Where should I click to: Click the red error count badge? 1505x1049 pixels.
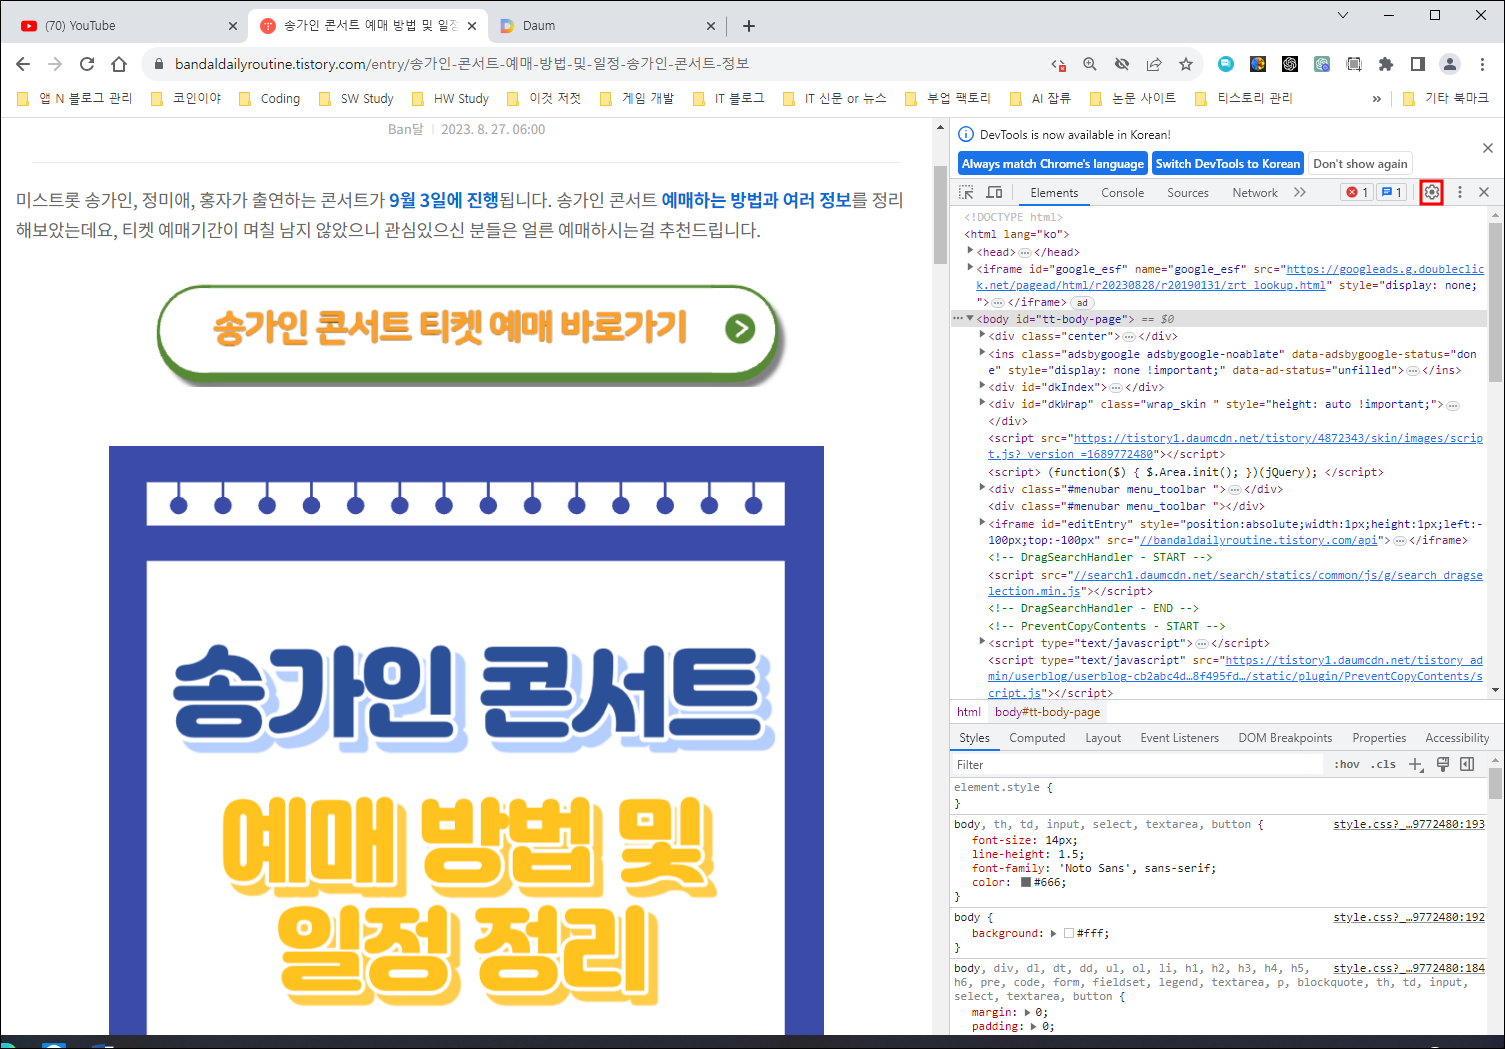point(1357,192)
